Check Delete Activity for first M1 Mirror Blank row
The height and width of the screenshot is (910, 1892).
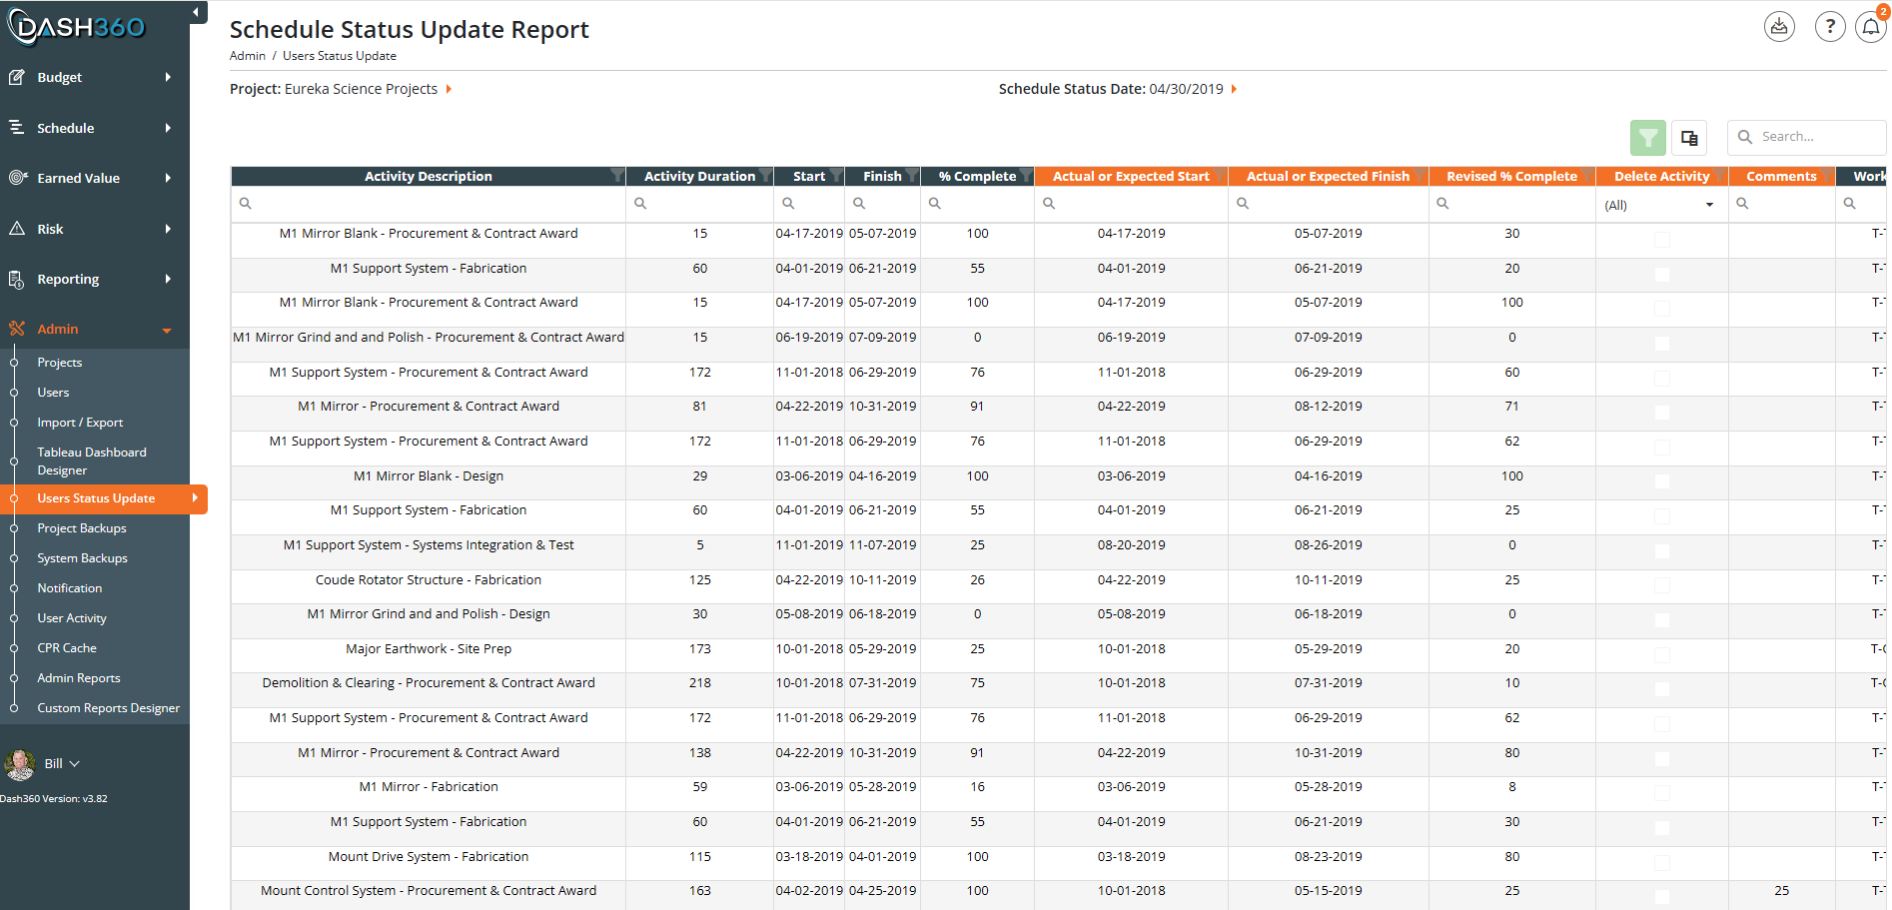pos(1662,239)
